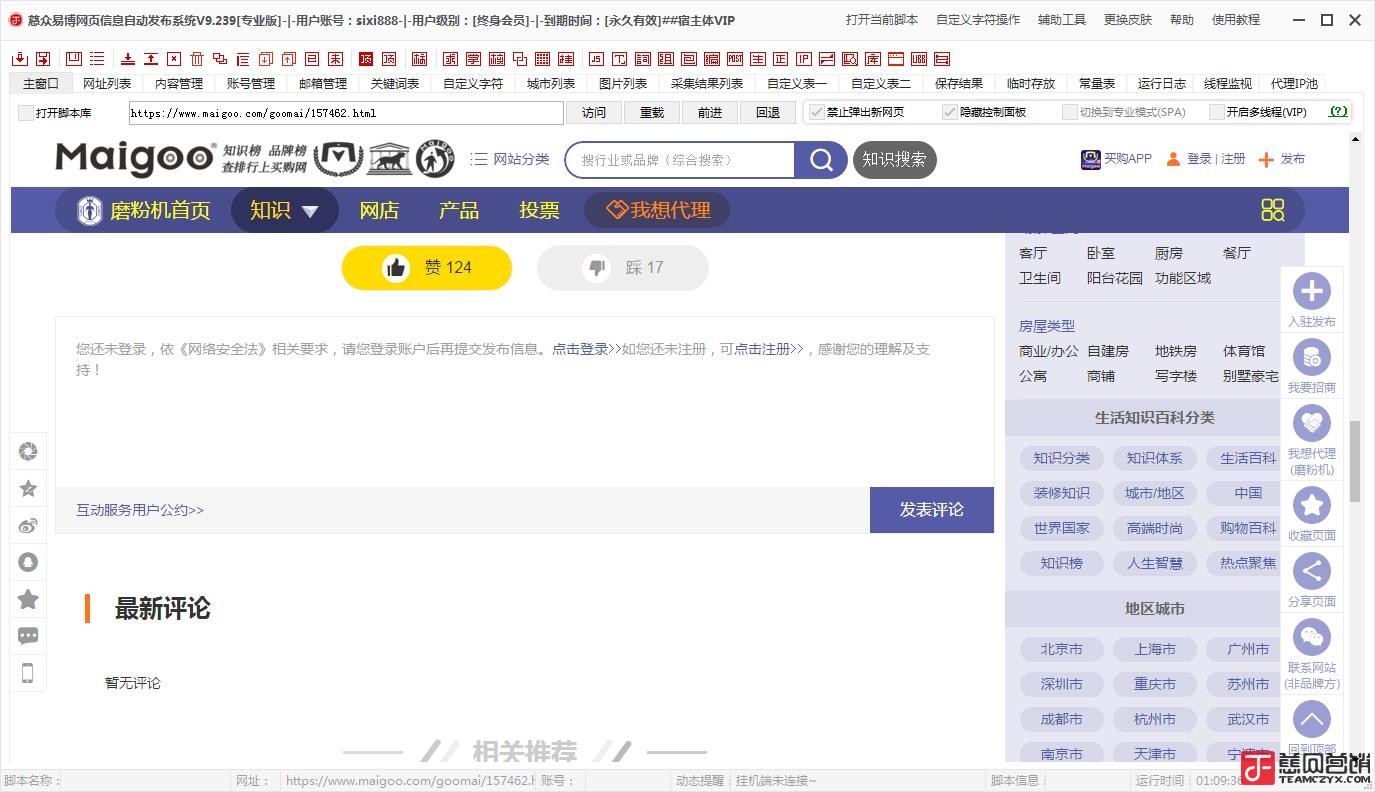Toggle the 打开脚本库 checkbox

(26, 113)
